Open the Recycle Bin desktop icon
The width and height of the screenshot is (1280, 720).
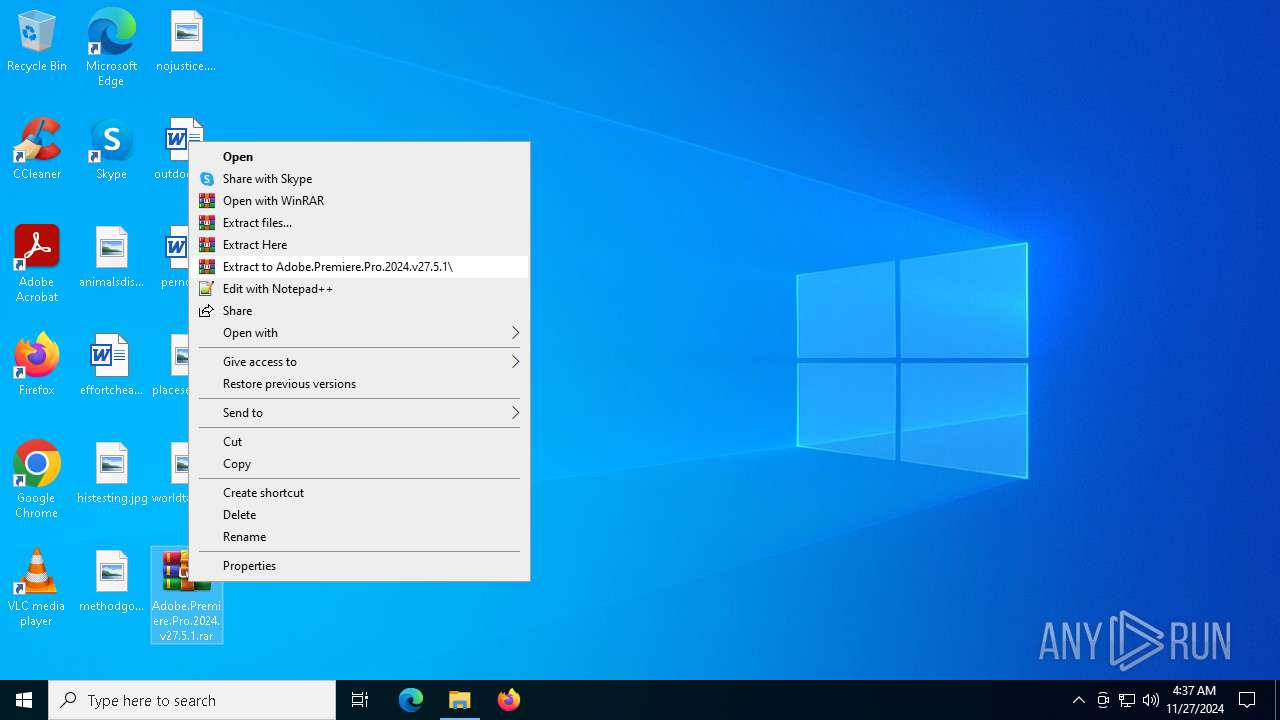click(x=37, y=41)
